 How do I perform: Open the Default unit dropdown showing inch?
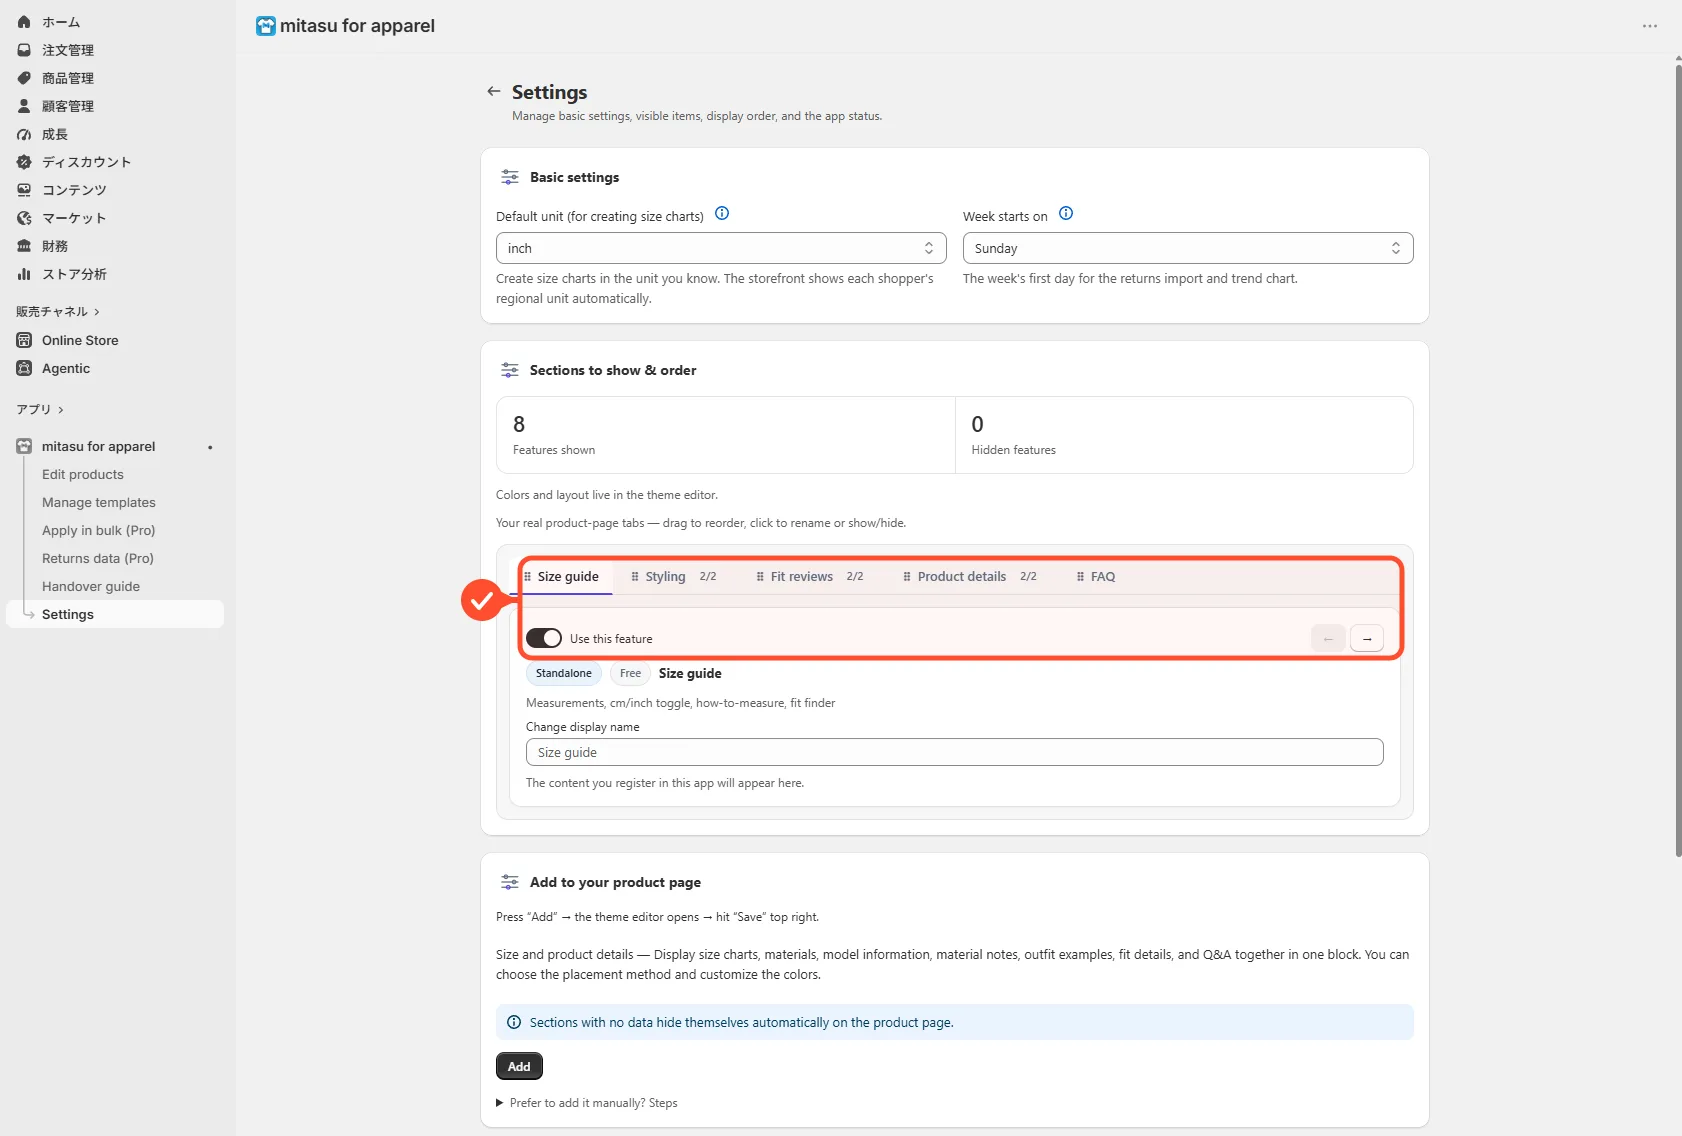point(721,248)
